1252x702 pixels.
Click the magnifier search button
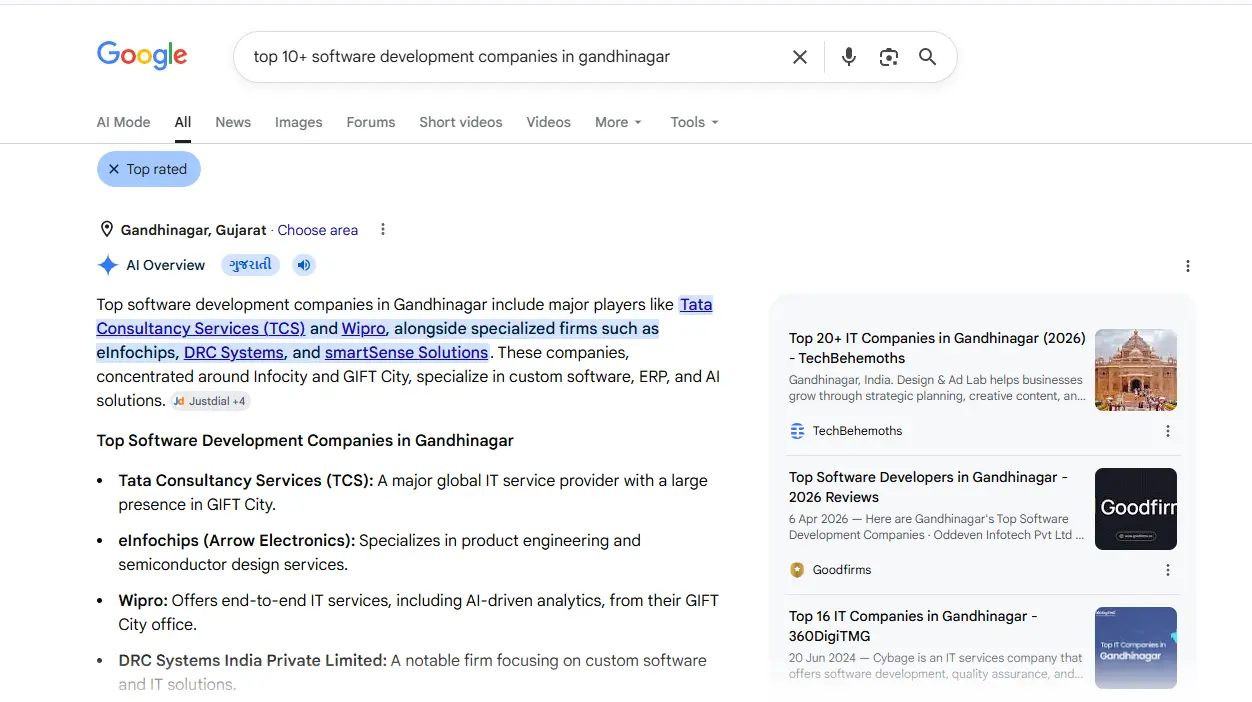[928, 57]
